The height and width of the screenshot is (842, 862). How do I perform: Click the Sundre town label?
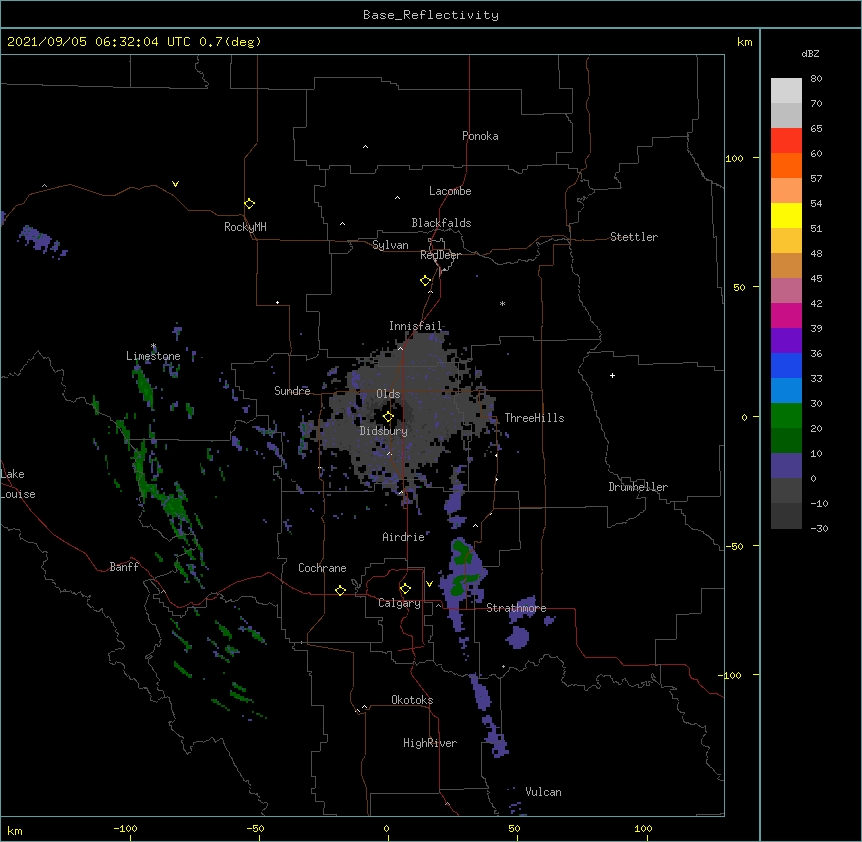coord(292,391)
